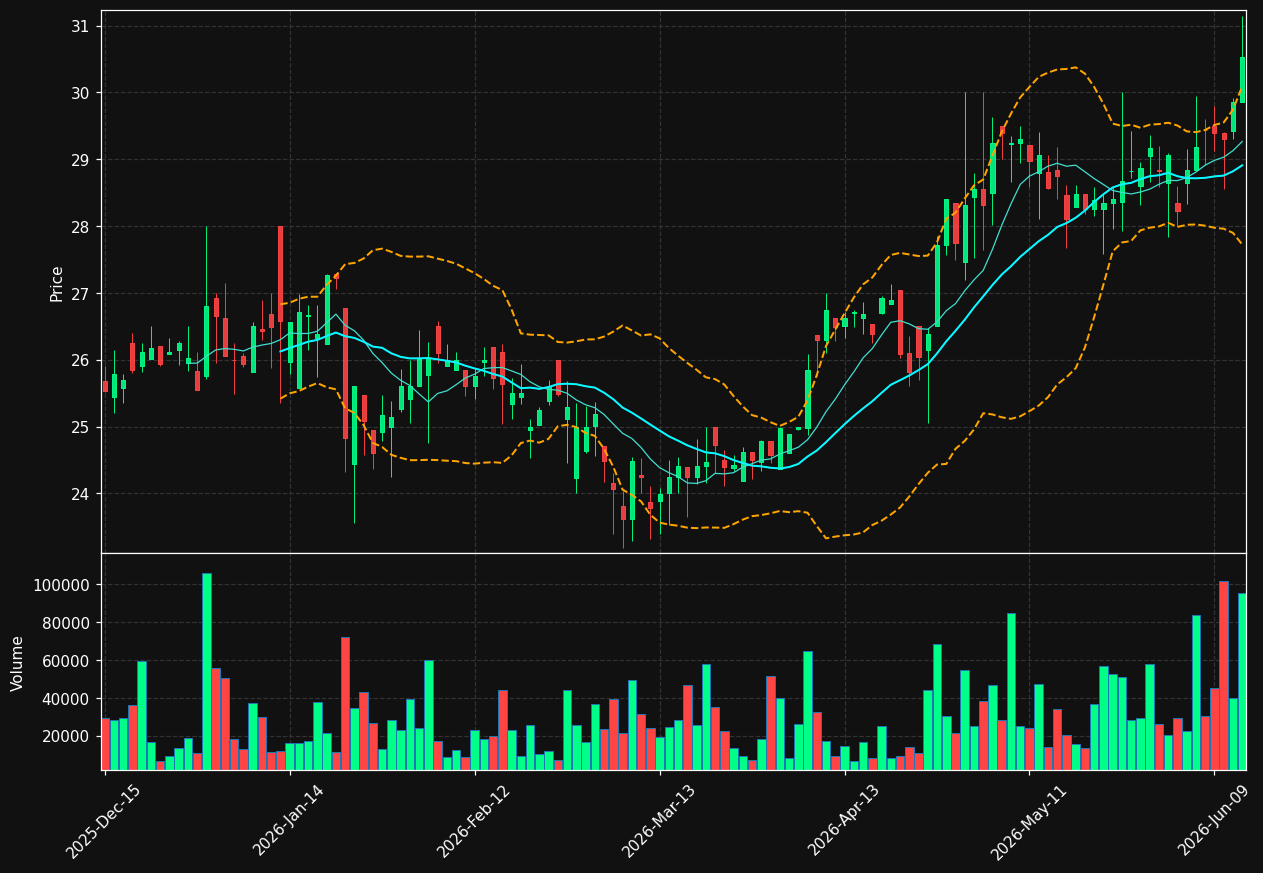This screenshot has width=1263, height=873.
Task: Click the 25 price tick label
Action: (x=80, y=427)
